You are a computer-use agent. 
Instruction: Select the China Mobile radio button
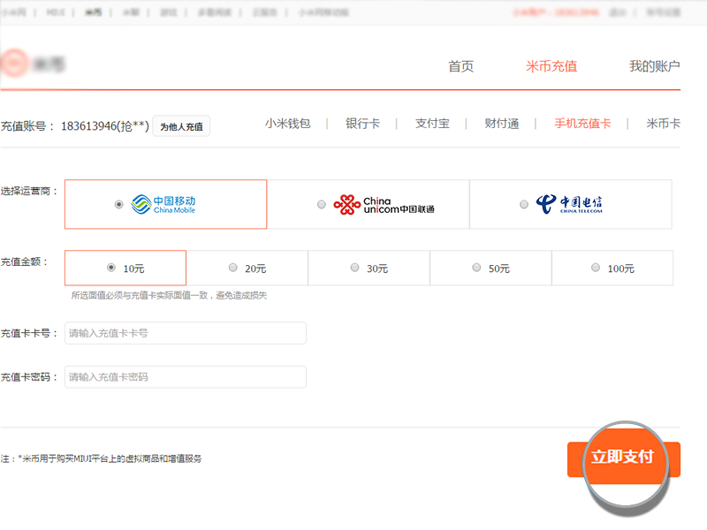(119, 204)
